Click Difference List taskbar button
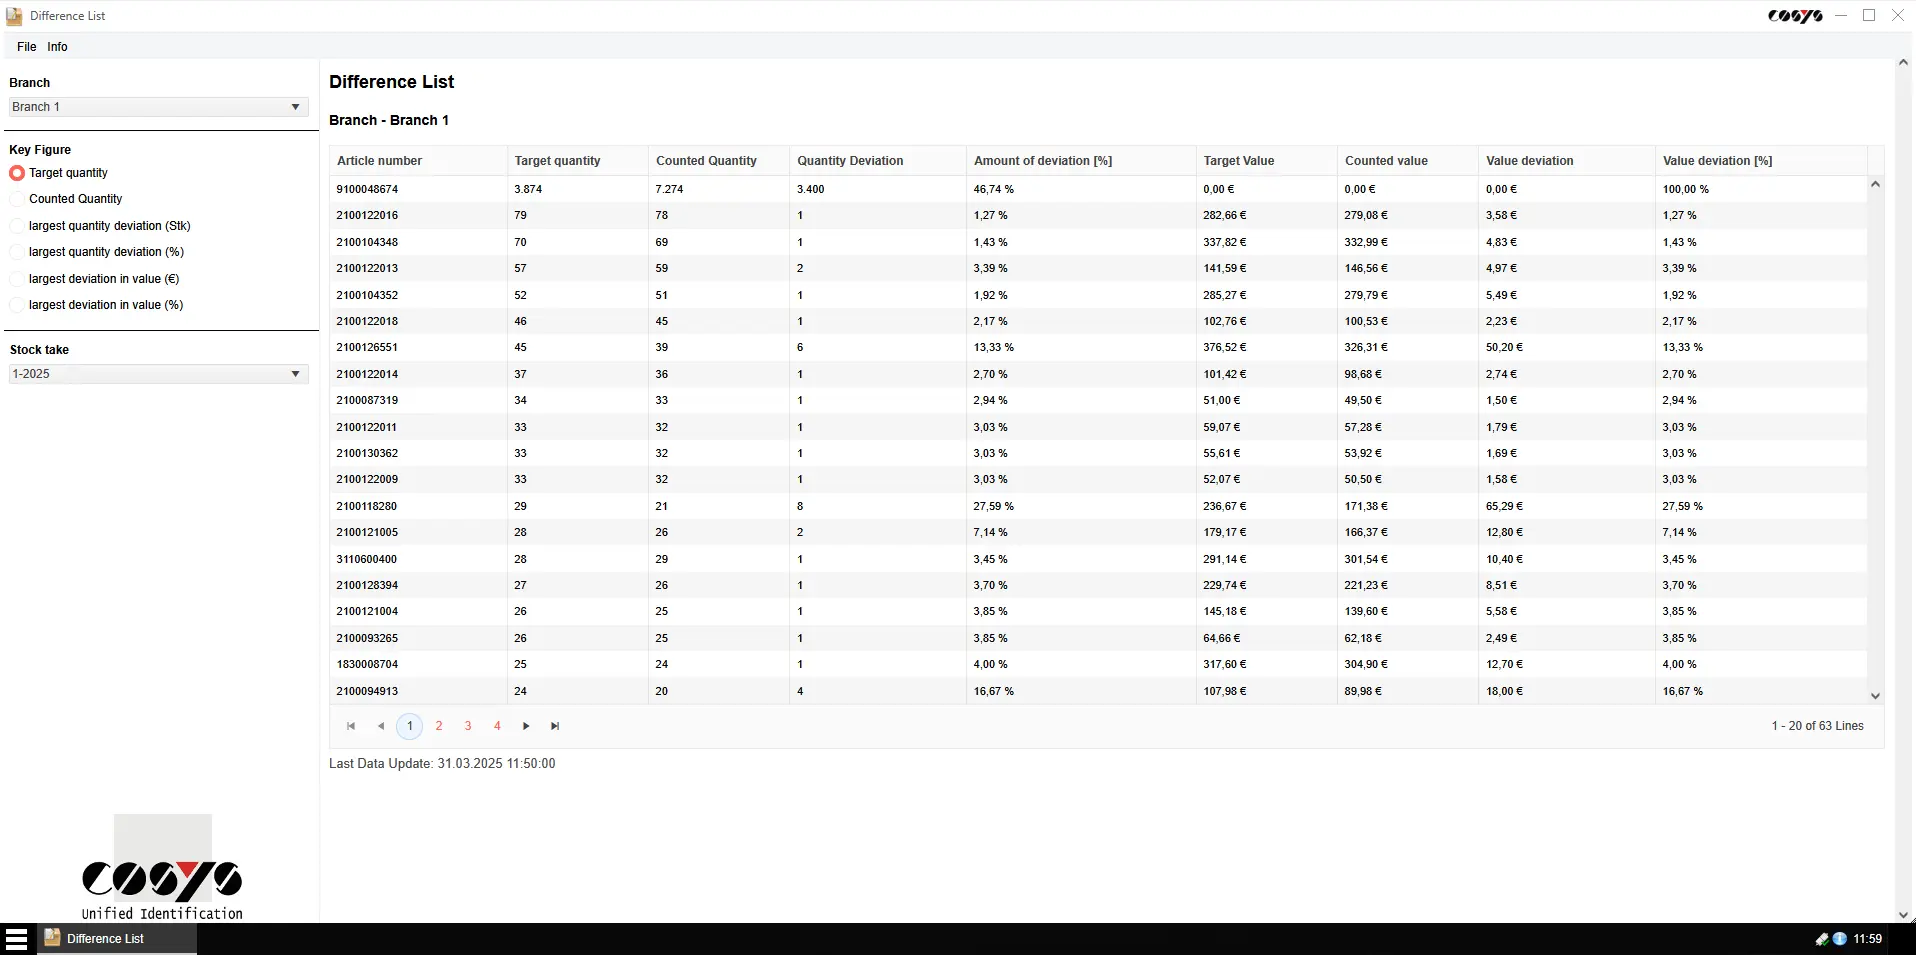Viewport: 1916px width, 955px height. [x=117, y=939]
